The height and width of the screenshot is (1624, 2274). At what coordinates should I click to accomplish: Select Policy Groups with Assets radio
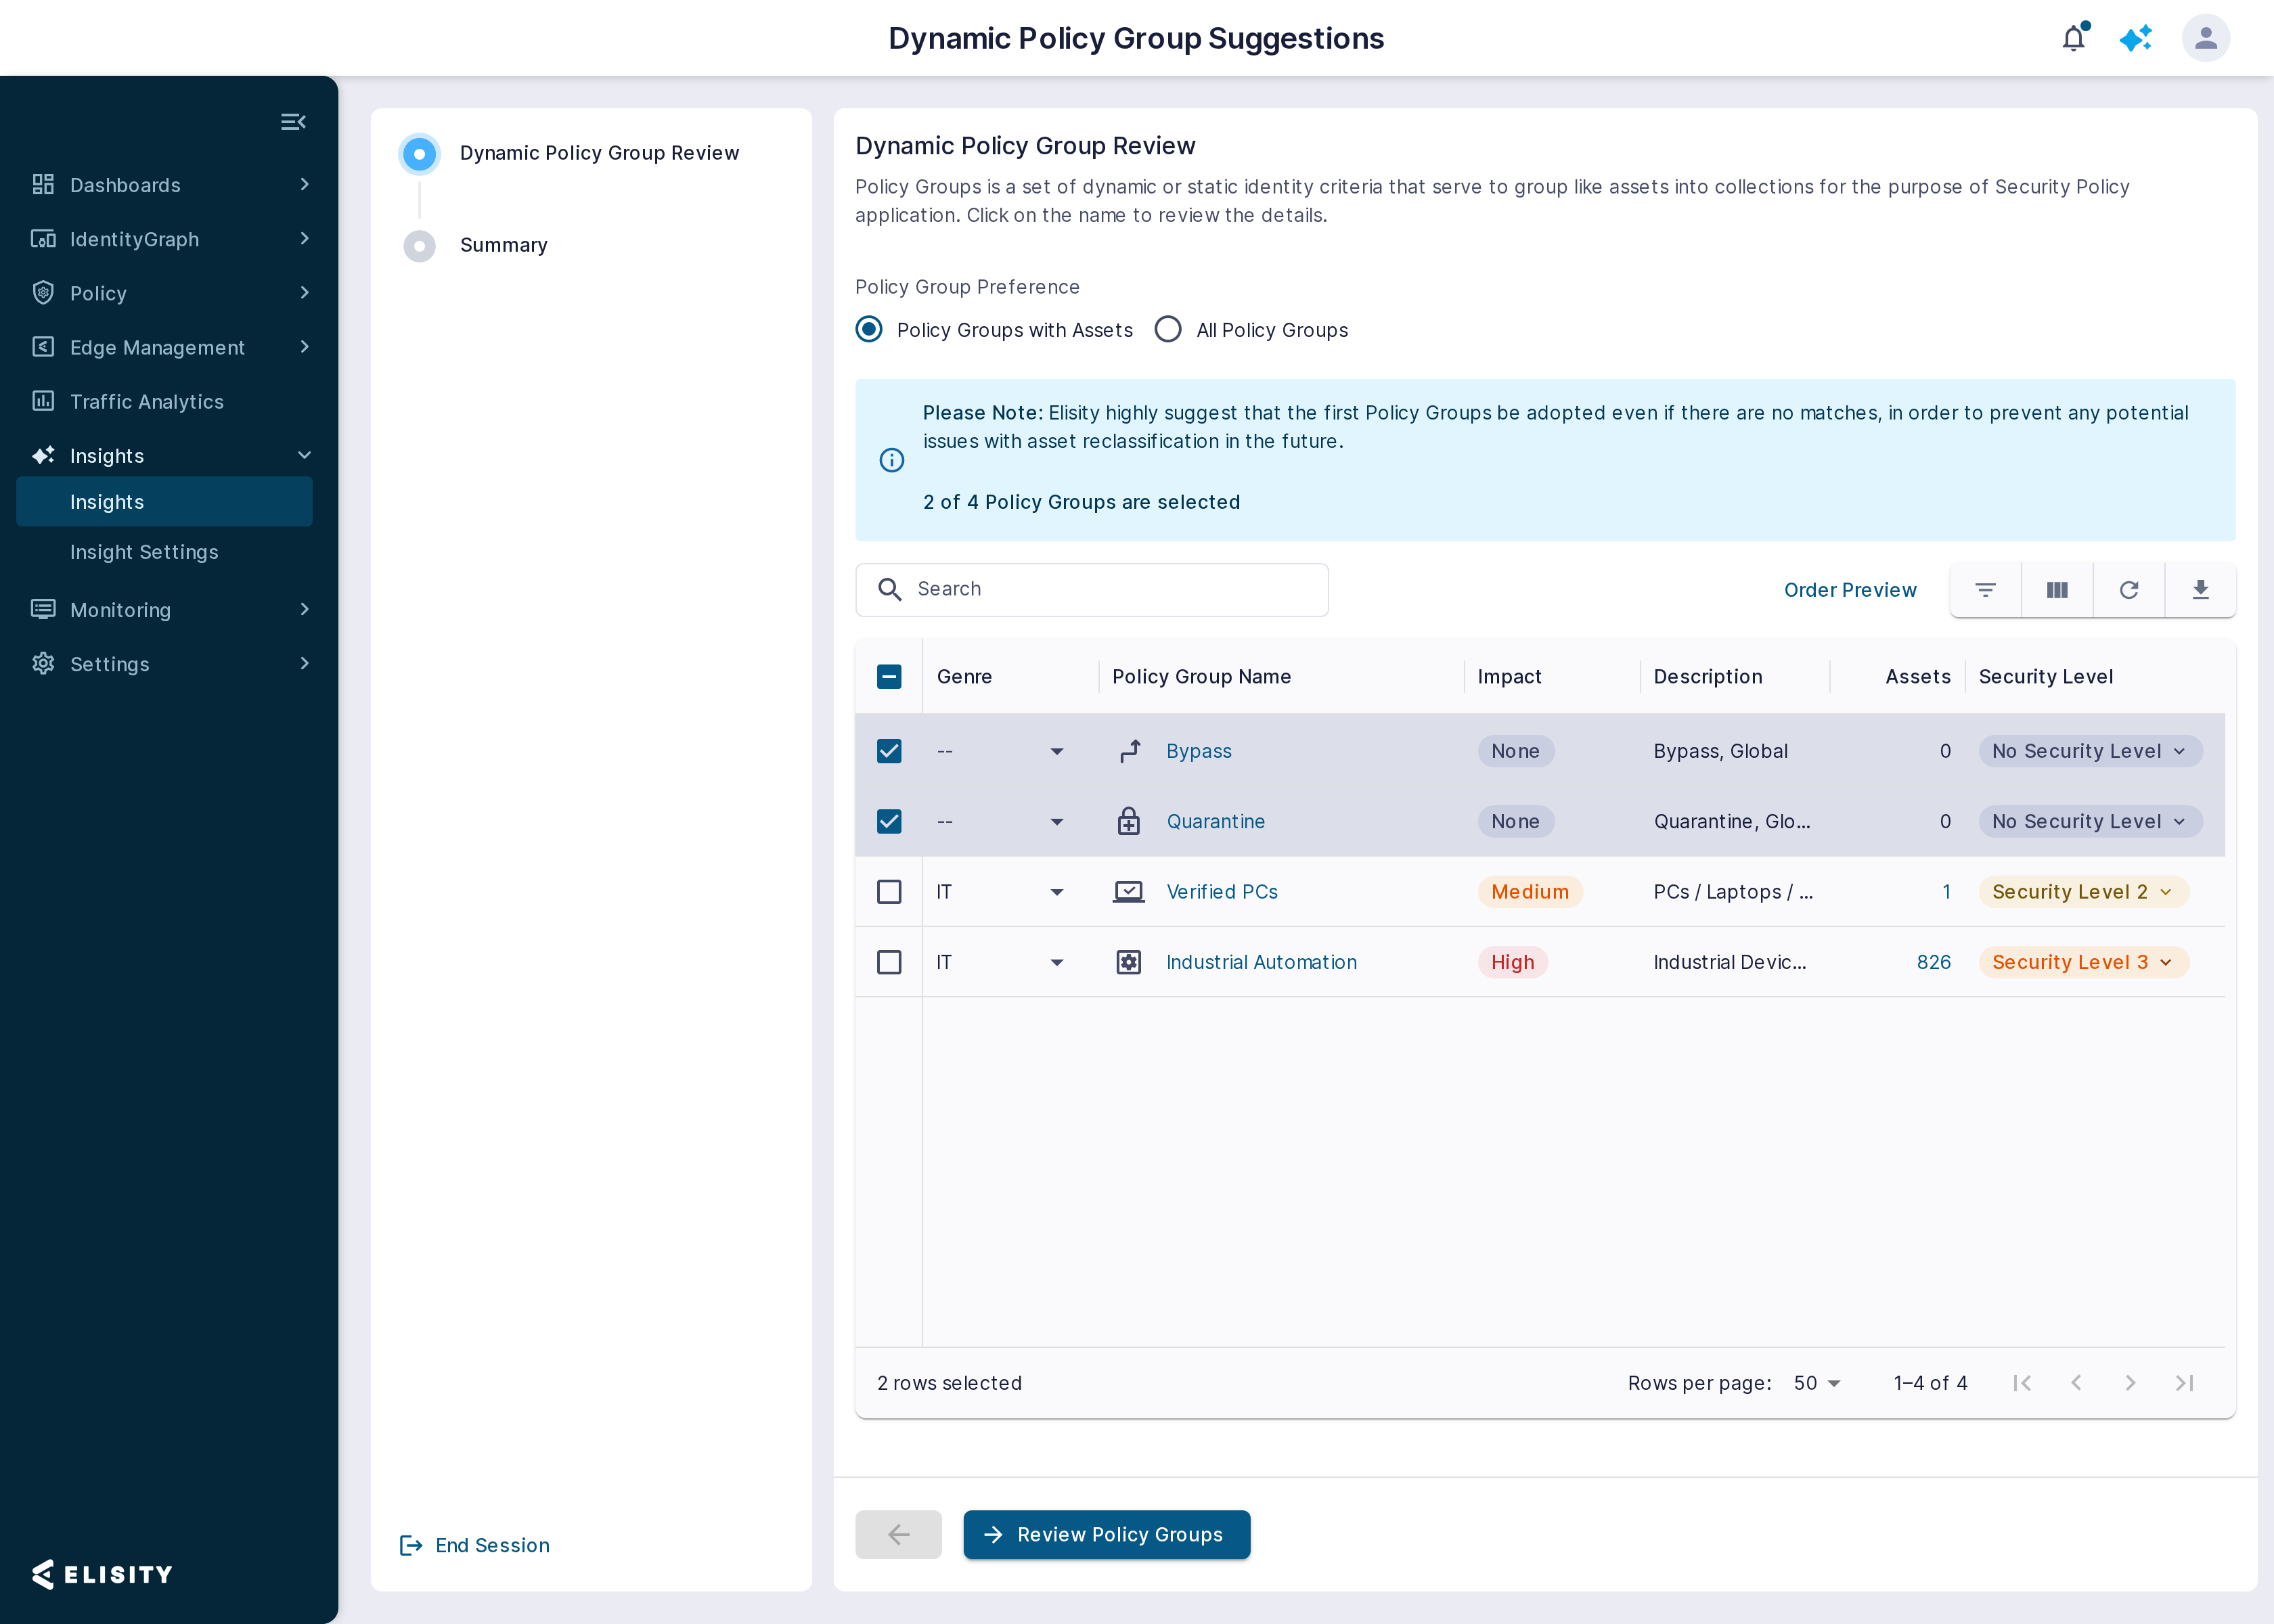click(869, 329)
